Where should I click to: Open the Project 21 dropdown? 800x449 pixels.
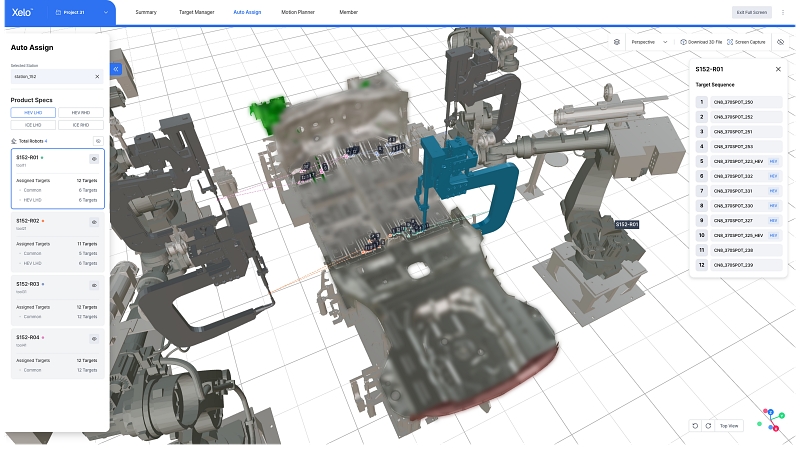click(82, 12)
